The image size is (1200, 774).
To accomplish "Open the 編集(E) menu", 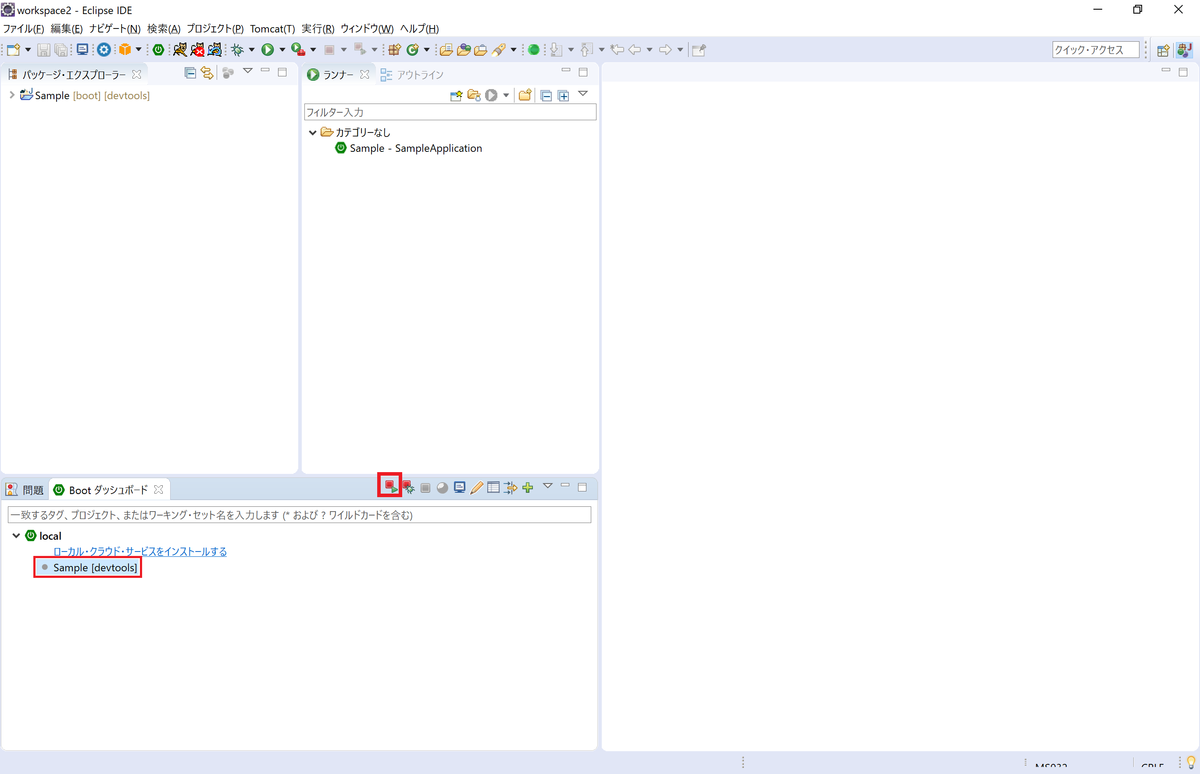I will point(67,29).
